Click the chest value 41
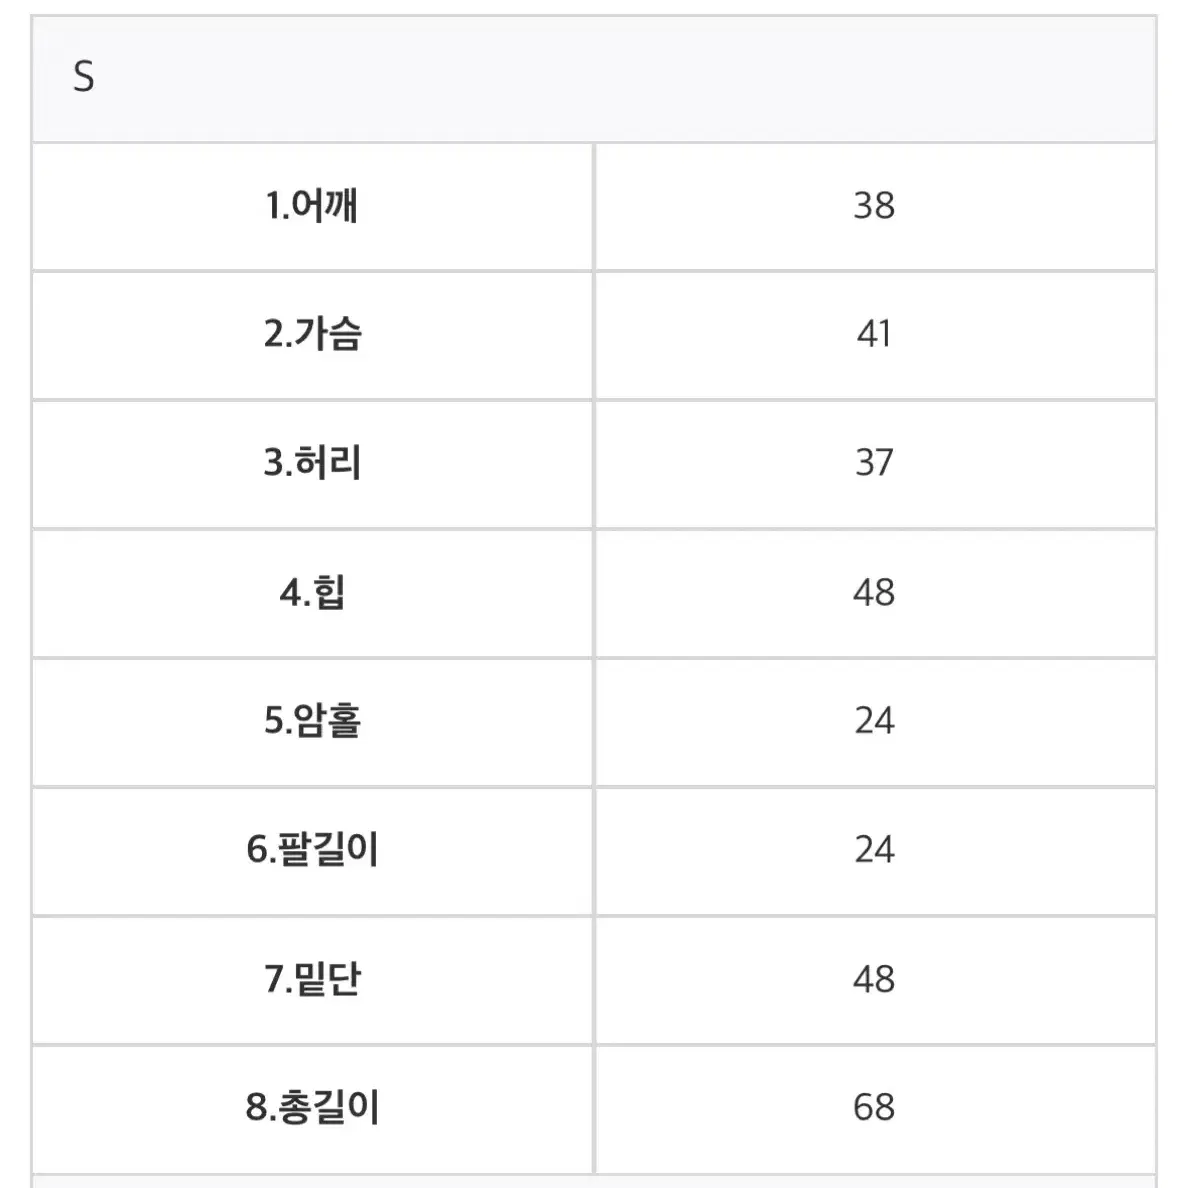 tap(875, 335)
